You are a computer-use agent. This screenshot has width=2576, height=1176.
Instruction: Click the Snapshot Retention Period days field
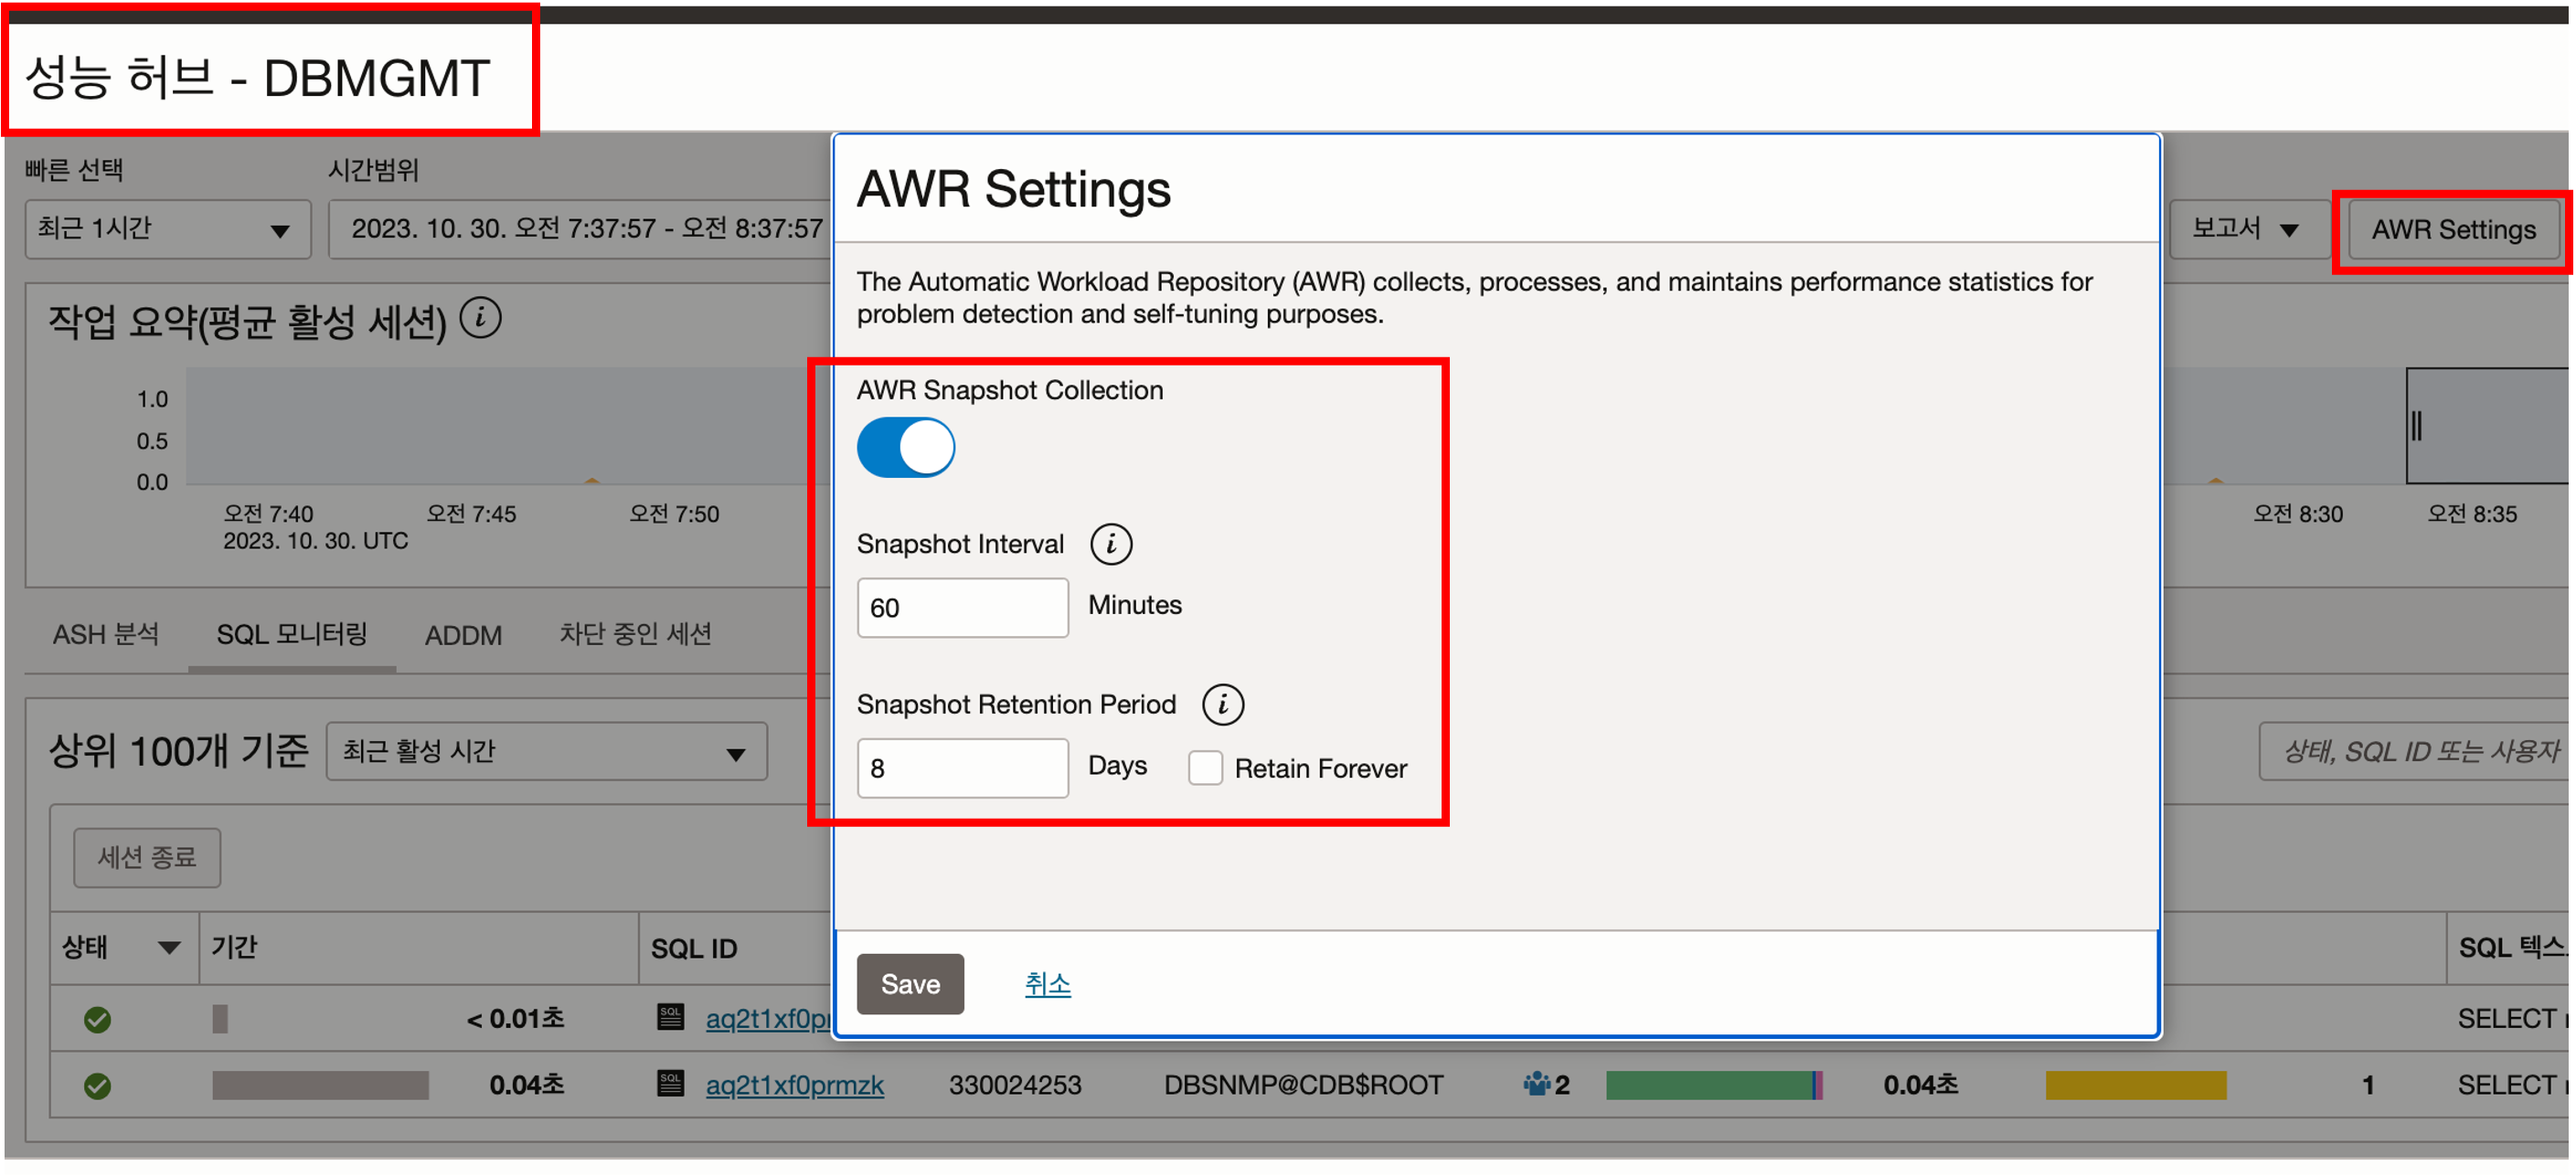[x=962, y=768]
